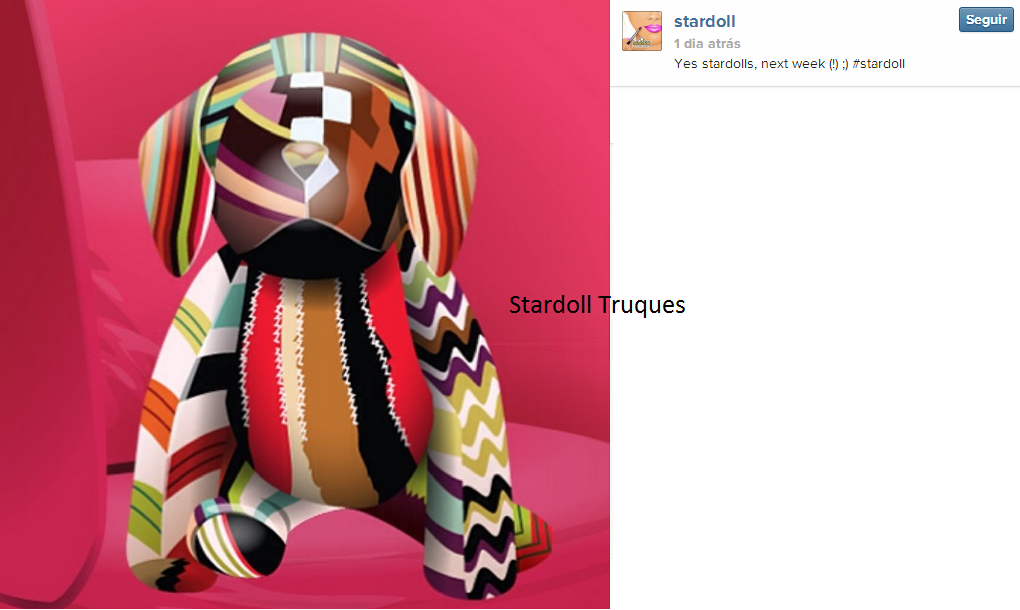Viewport: 1020px width, 610px height.
Task: Click the 'Yes stardolls, next week' caption text
Action: coord(749,64)
